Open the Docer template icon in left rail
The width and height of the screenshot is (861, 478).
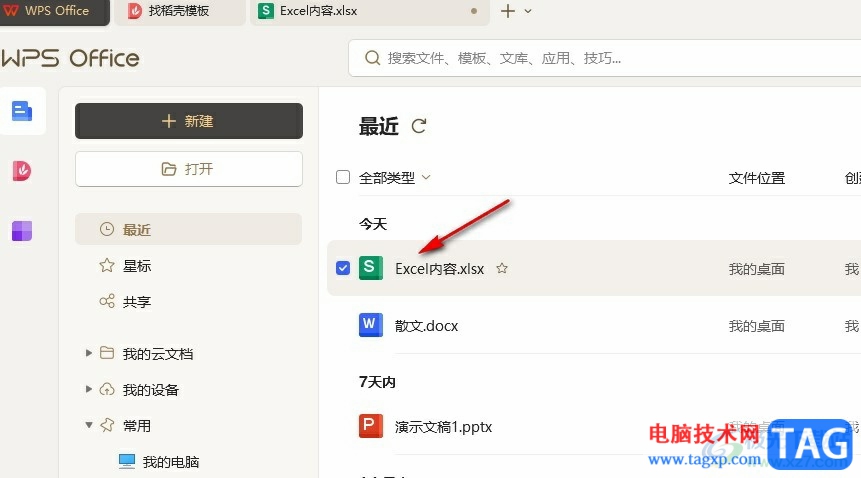point(22,171)
